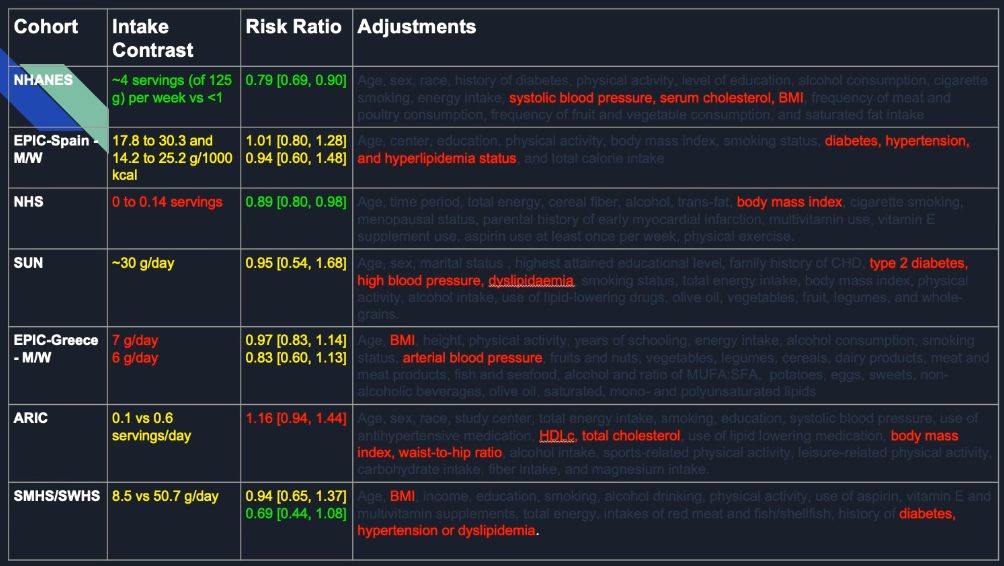Viewport: 1004px width, 566px height.
Task: Click 'arterial blood pressure' red text
Action: point(473,358)
